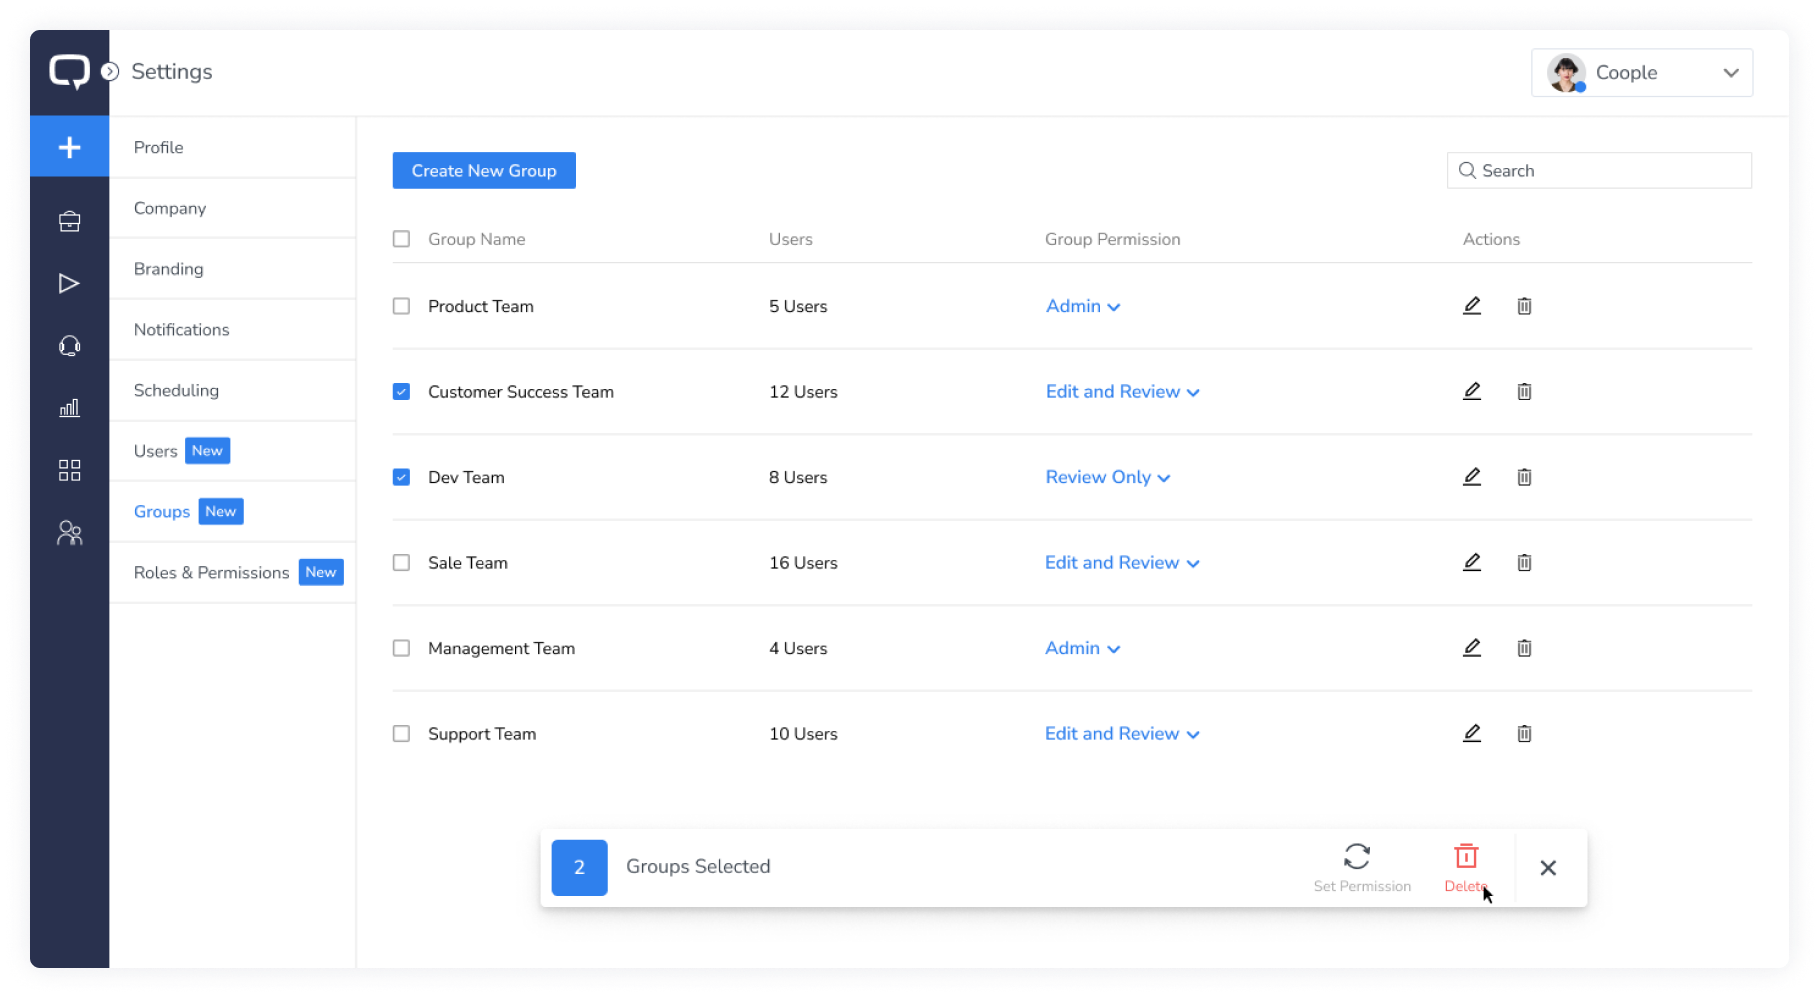Open Management Team Admin permission dropdown
The width and height of the screenshot is (1819, 998).
pos(1082,649)
